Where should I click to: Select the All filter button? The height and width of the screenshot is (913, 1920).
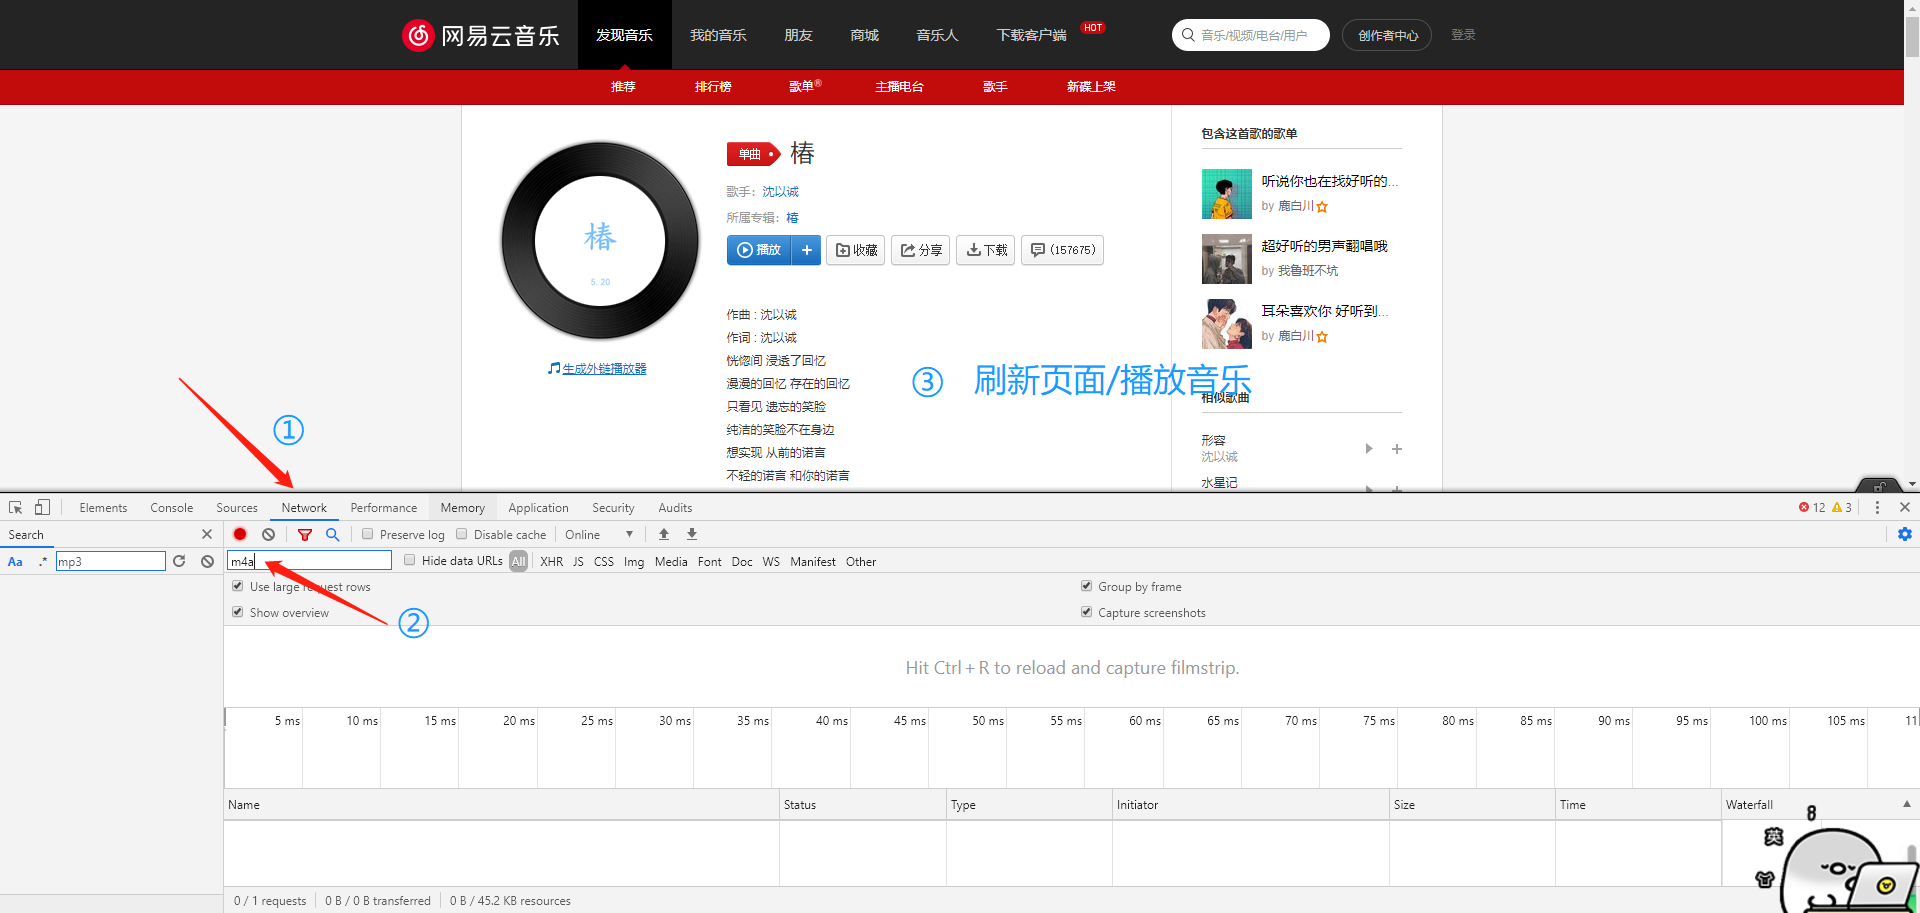(x=518, y=561)
